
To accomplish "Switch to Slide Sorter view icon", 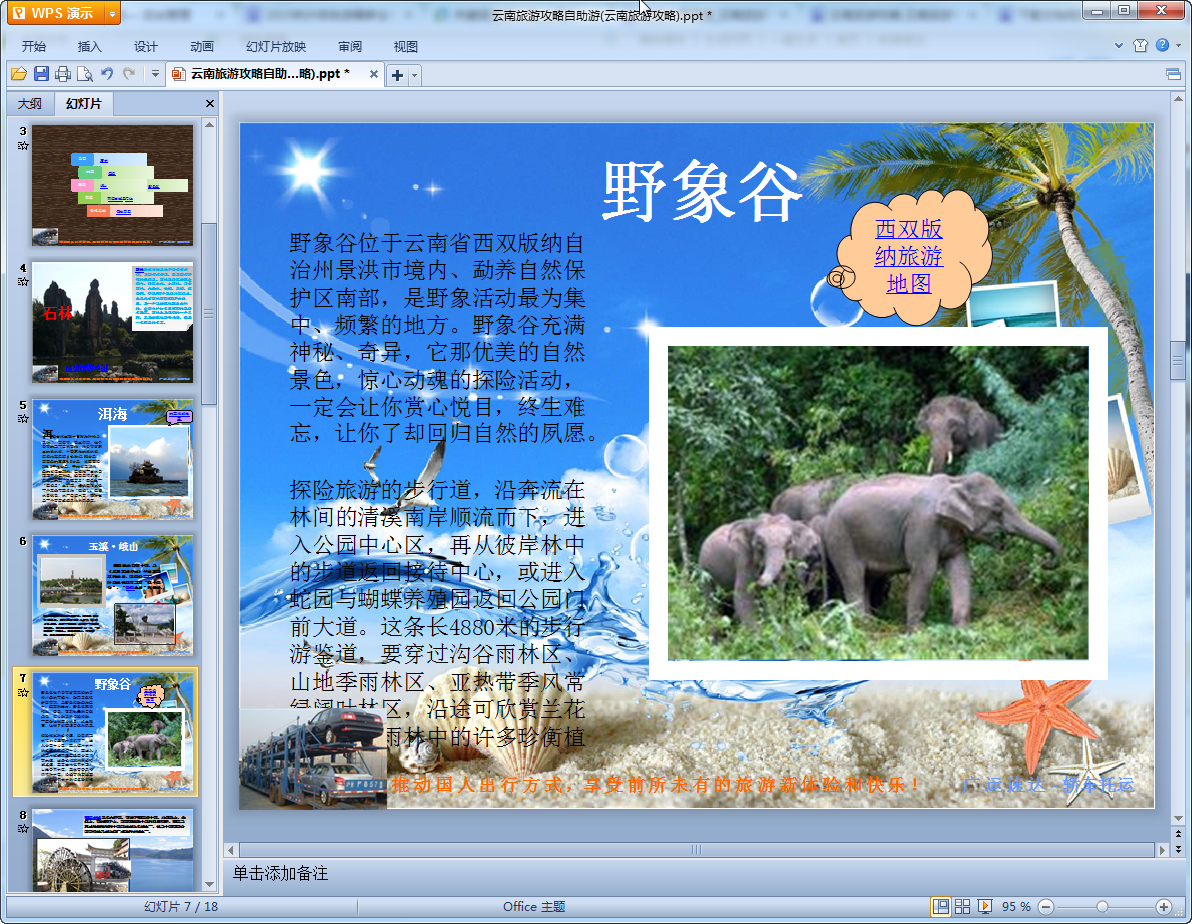I will point(962,907).
